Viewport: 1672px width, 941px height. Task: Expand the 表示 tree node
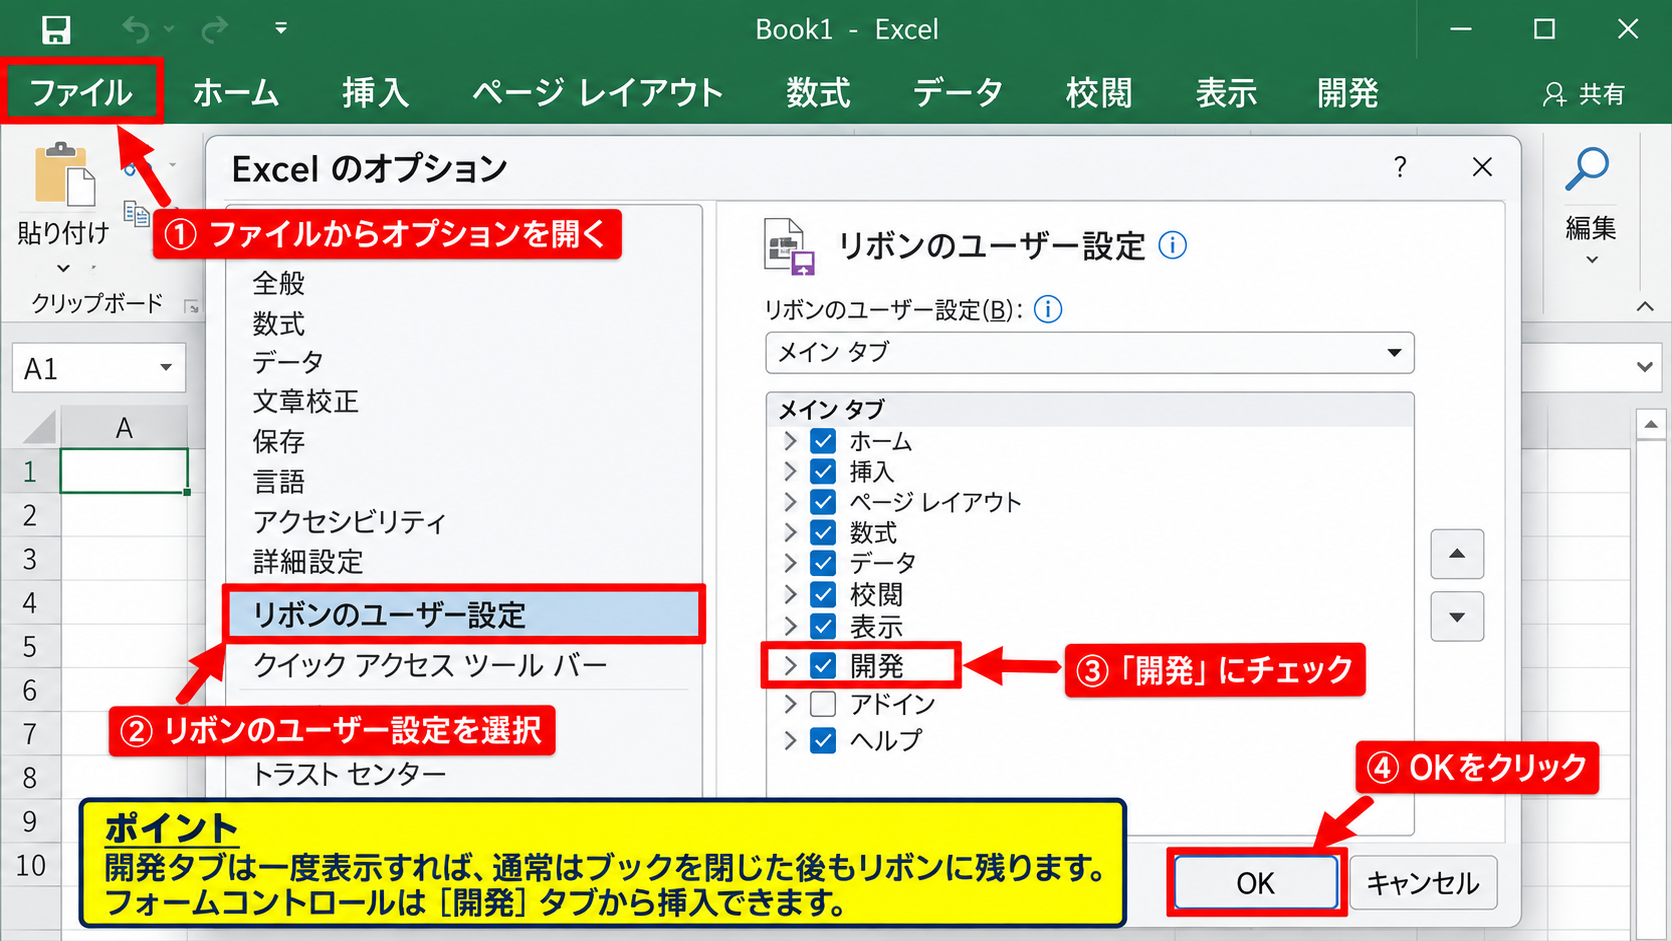point(790,627)
